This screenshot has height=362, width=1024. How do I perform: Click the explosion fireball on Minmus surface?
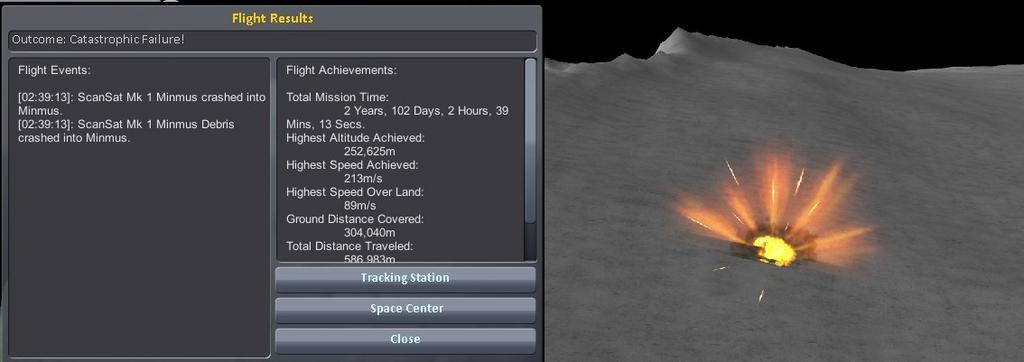point(775,250)
